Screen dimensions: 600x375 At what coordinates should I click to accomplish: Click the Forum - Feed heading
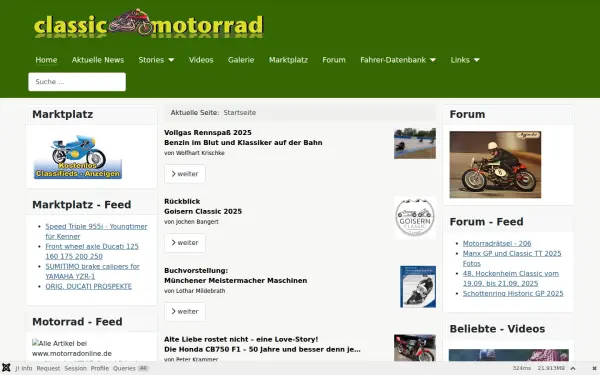486,222
